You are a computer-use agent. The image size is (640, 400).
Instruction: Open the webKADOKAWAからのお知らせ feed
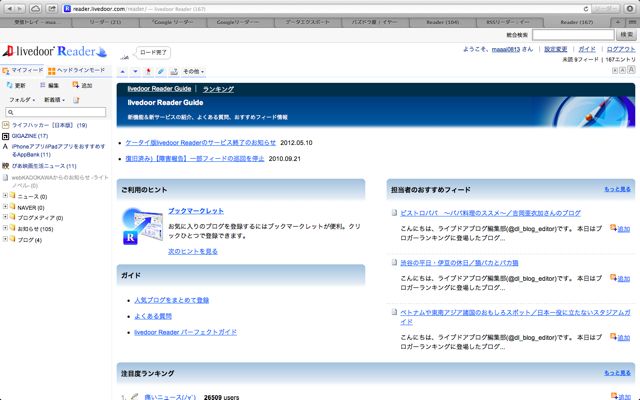tap(60, 181)
